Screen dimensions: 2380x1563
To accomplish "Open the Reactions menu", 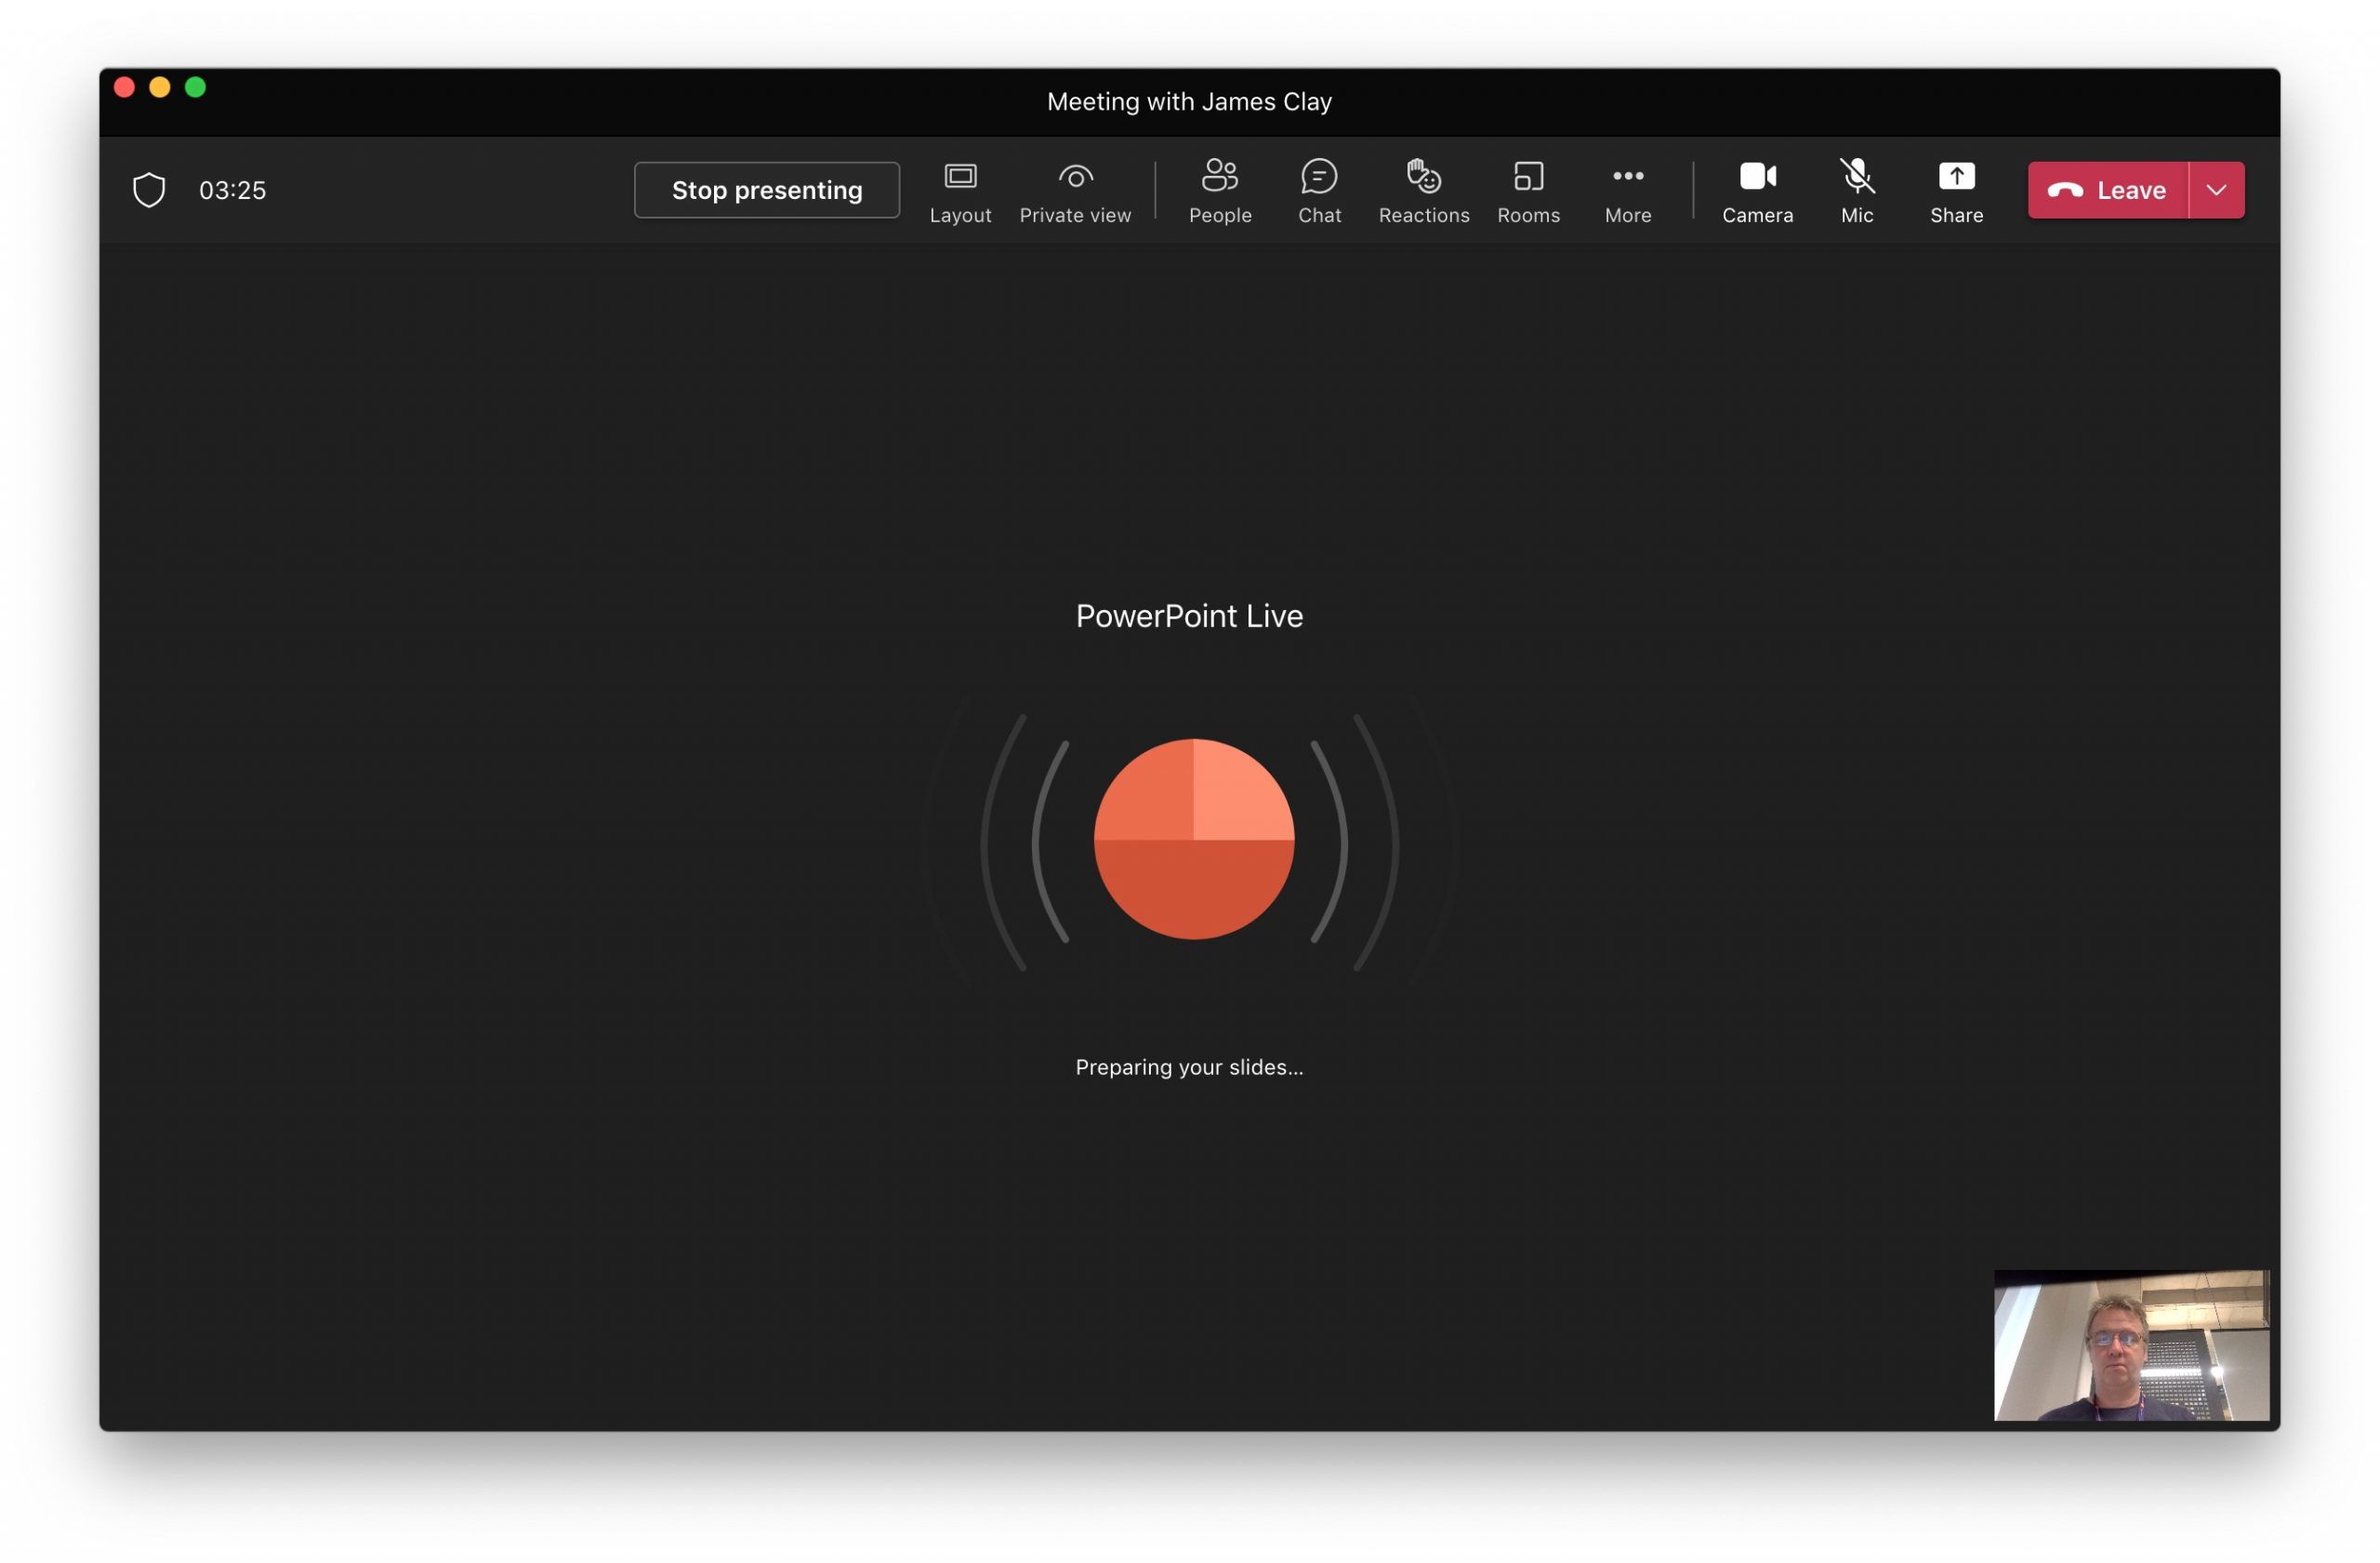I will [1424, 192].
